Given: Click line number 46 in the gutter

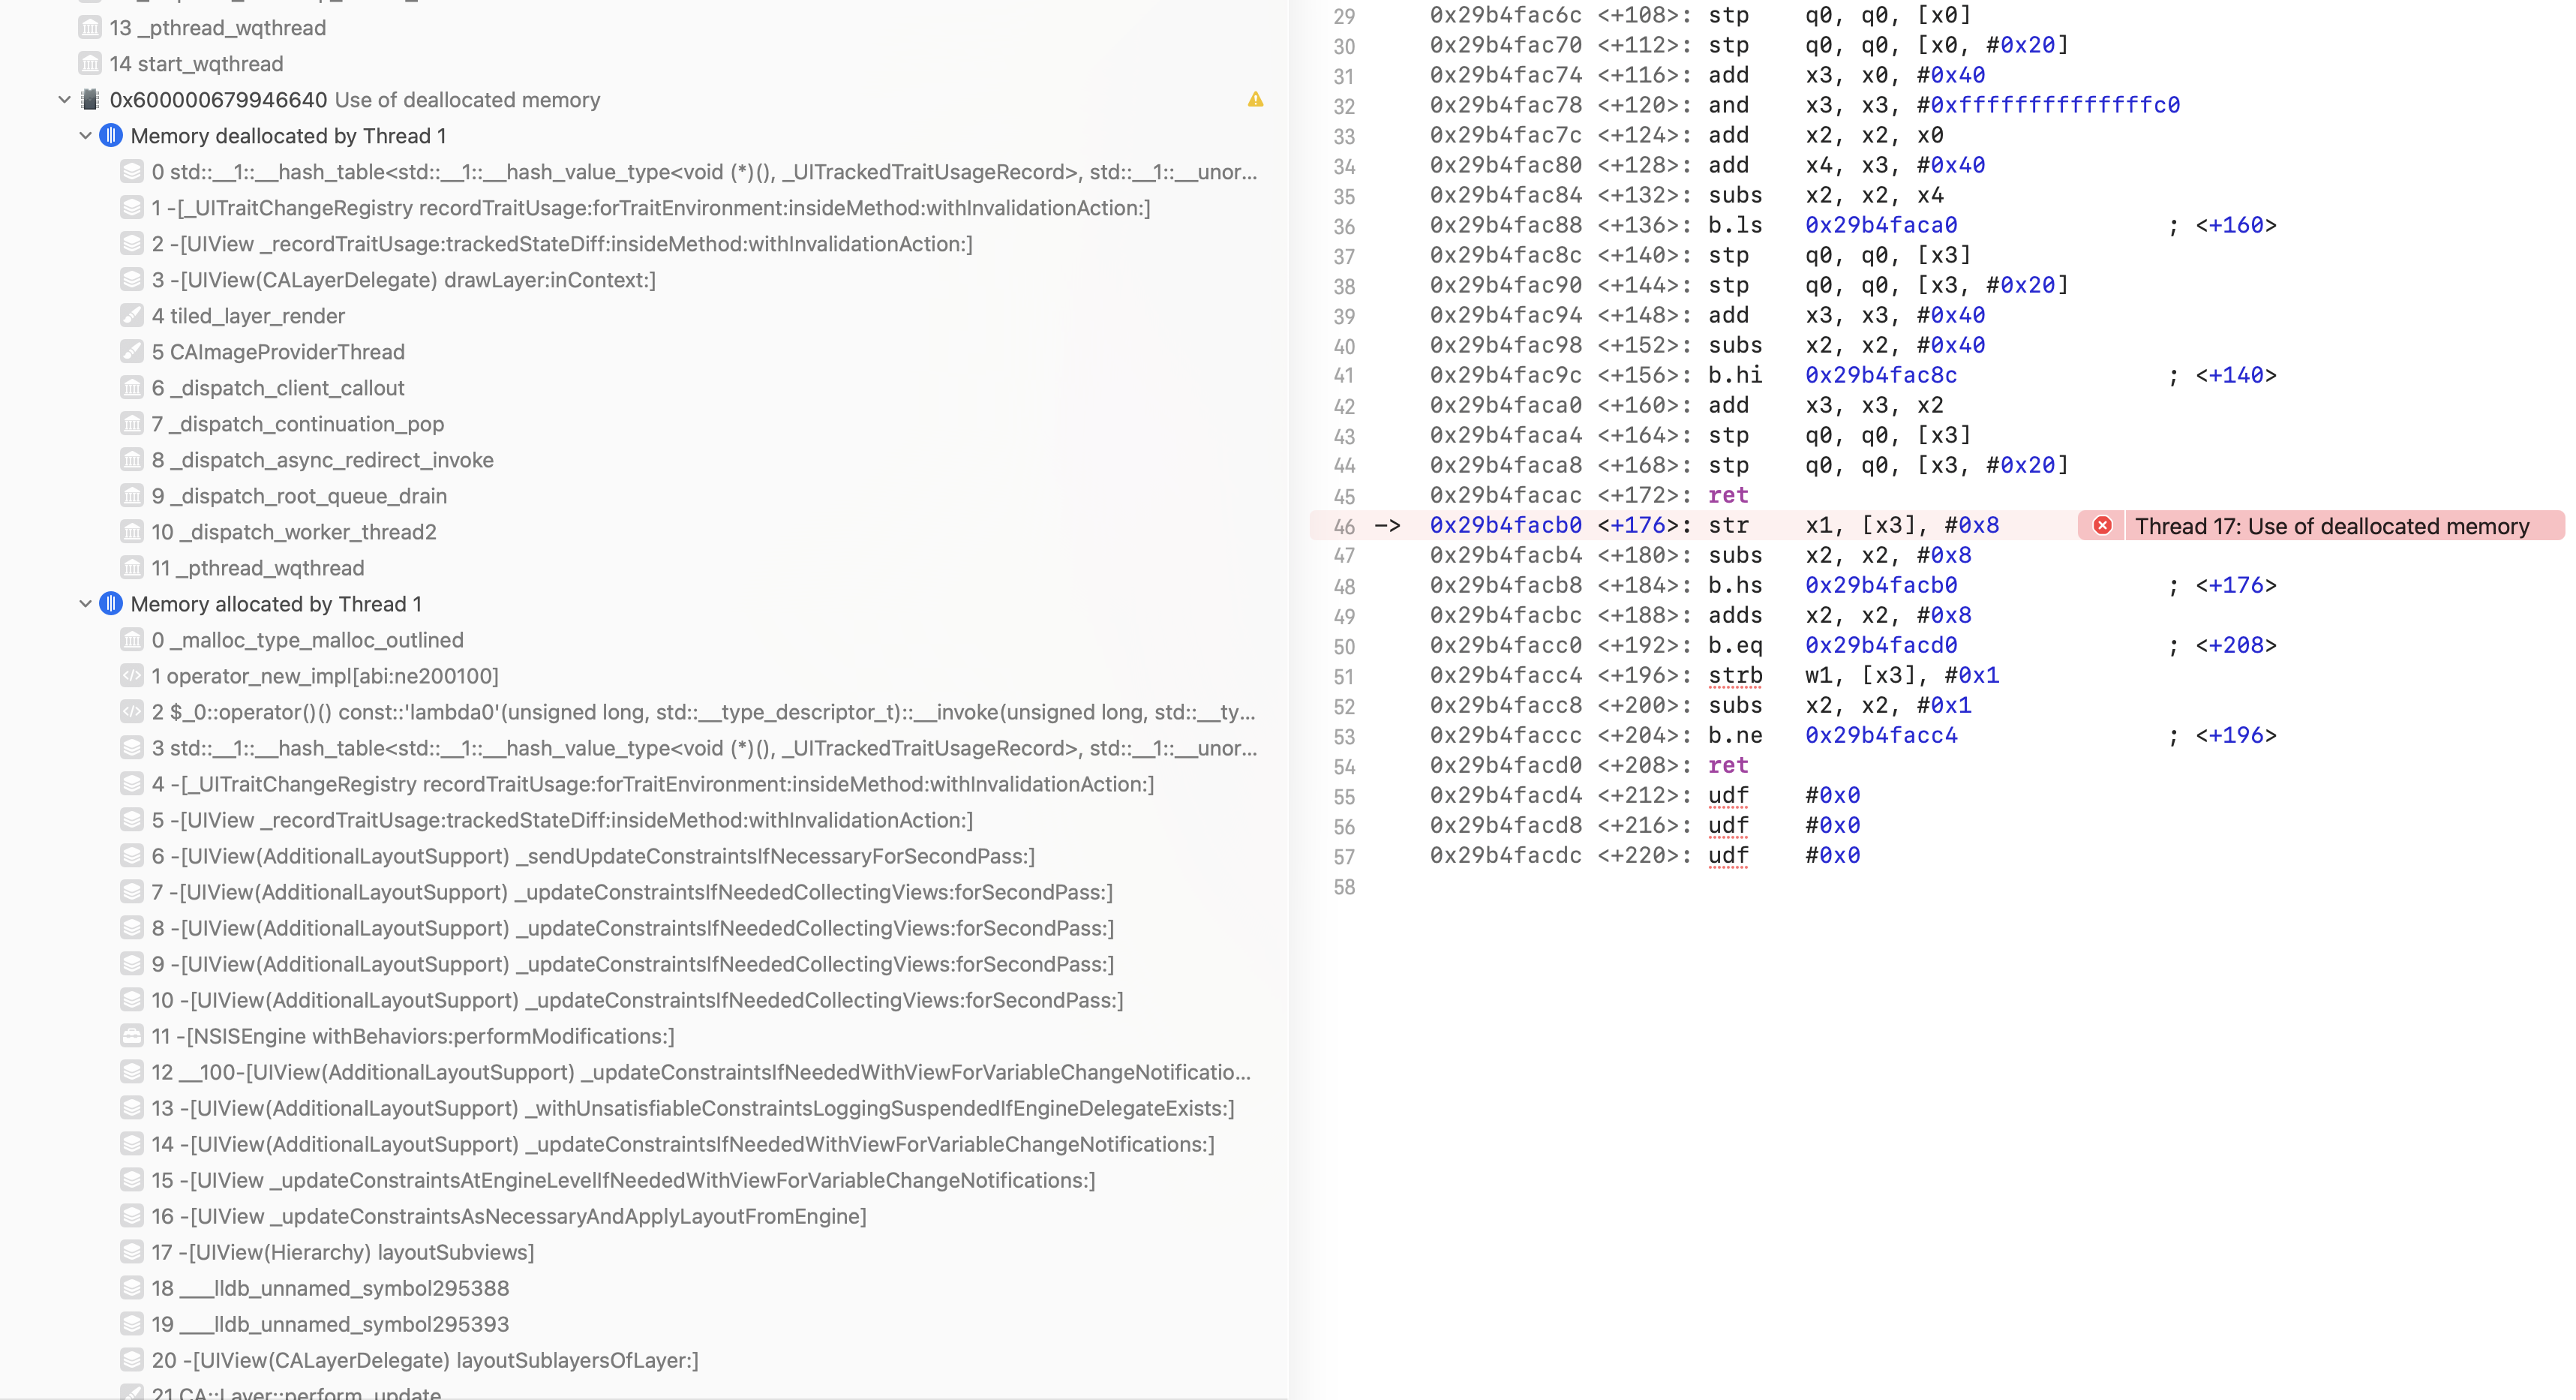Looking at the screenshot, I should point(1344,526).
